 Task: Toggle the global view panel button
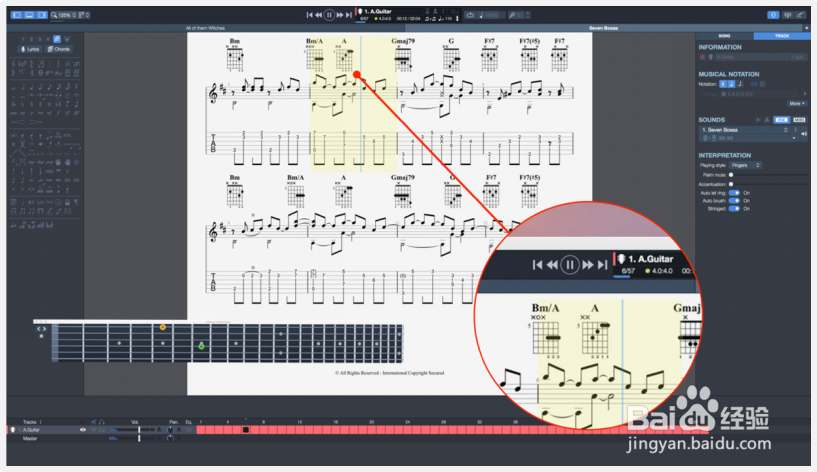29,15
